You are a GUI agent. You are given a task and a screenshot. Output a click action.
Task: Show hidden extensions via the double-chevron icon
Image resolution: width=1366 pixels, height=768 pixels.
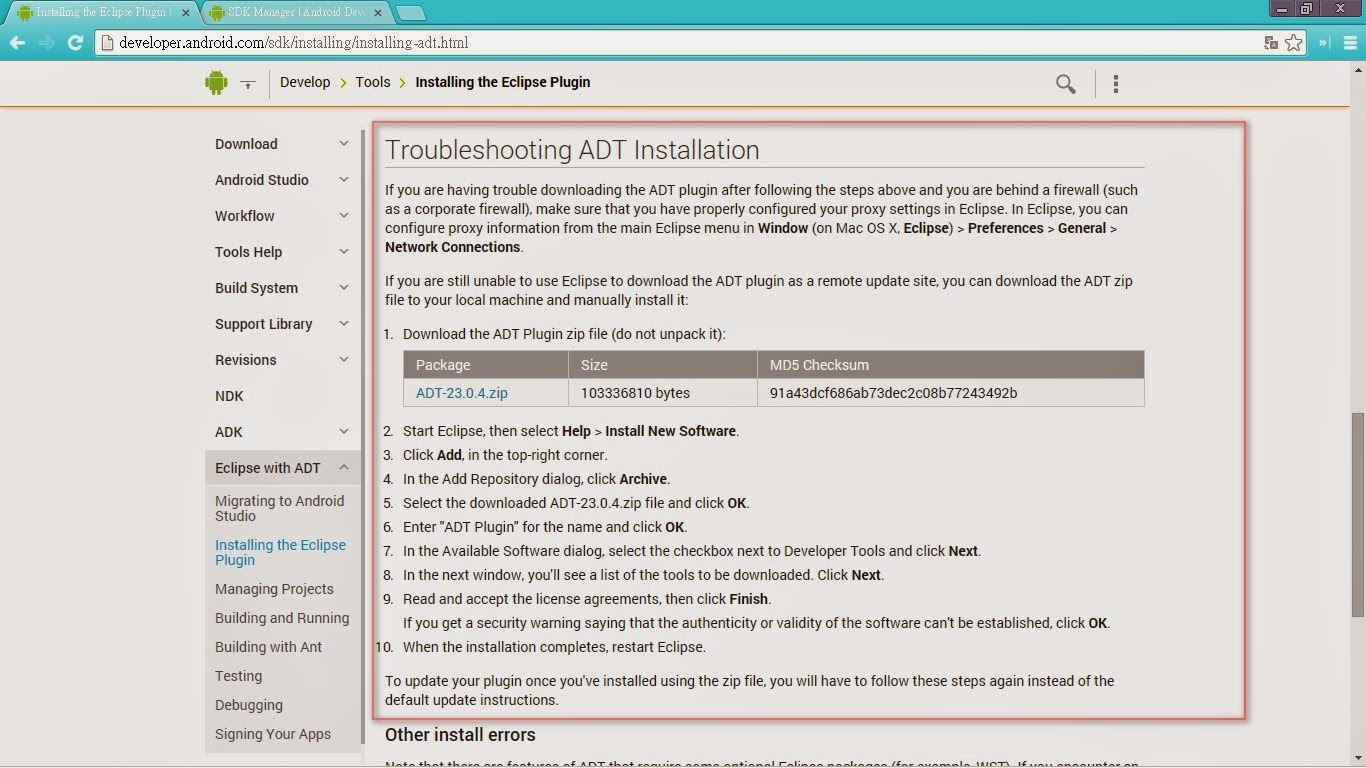(x=1324, y=43)
